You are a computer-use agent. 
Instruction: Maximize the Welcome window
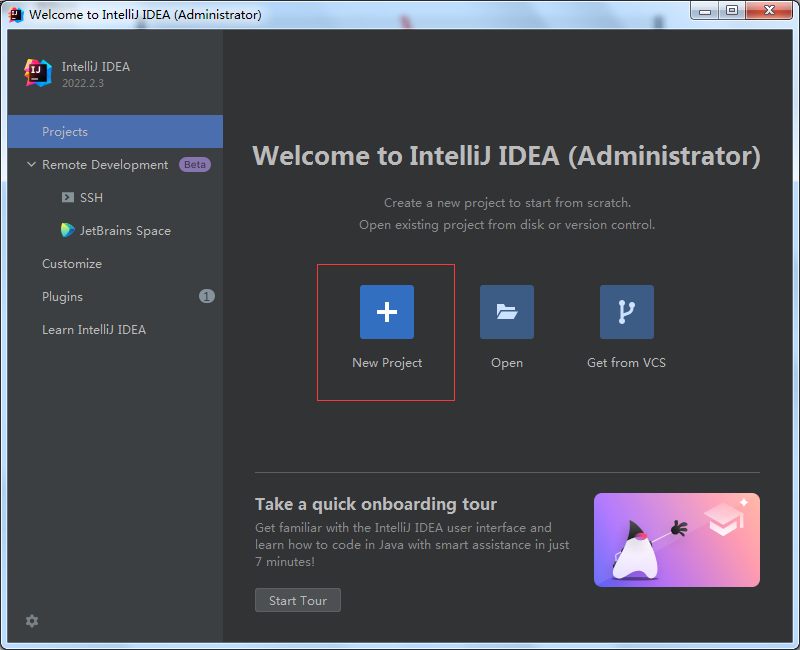[x=732, y=10]
